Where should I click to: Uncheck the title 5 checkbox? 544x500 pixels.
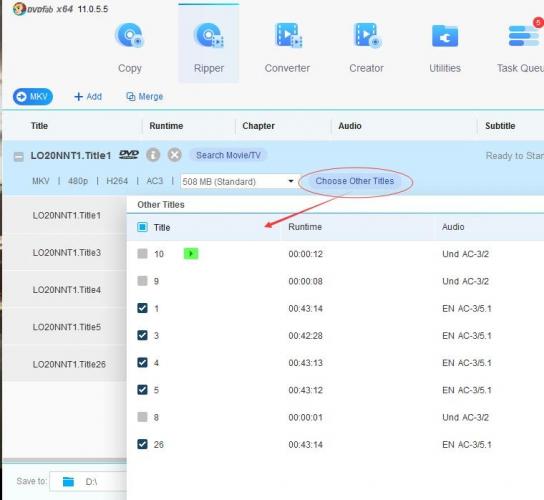142,390
